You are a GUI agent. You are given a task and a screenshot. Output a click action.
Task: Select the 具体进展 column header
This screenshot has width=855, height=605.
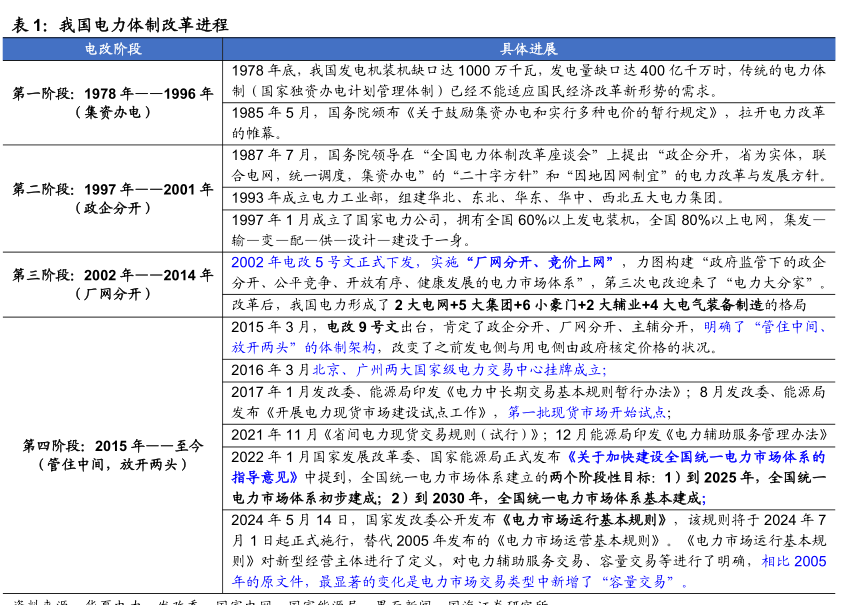tap(528, 49)
